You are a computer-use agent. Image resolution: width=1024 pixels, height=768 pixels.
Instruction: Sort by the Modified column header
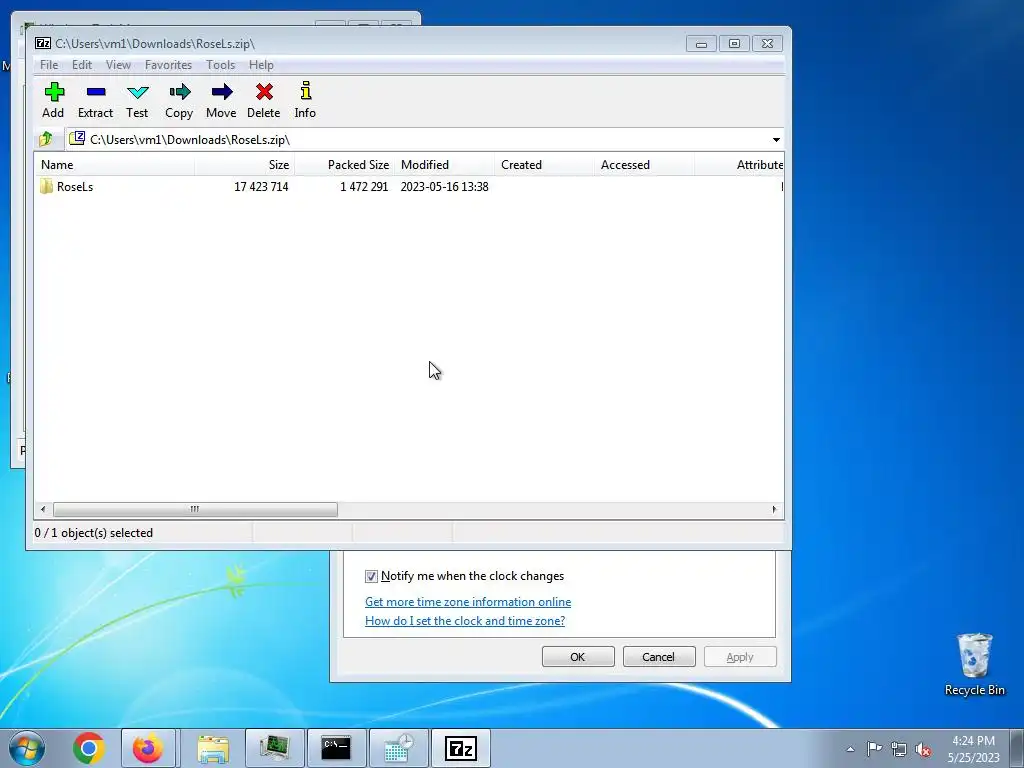pos(444,165)
